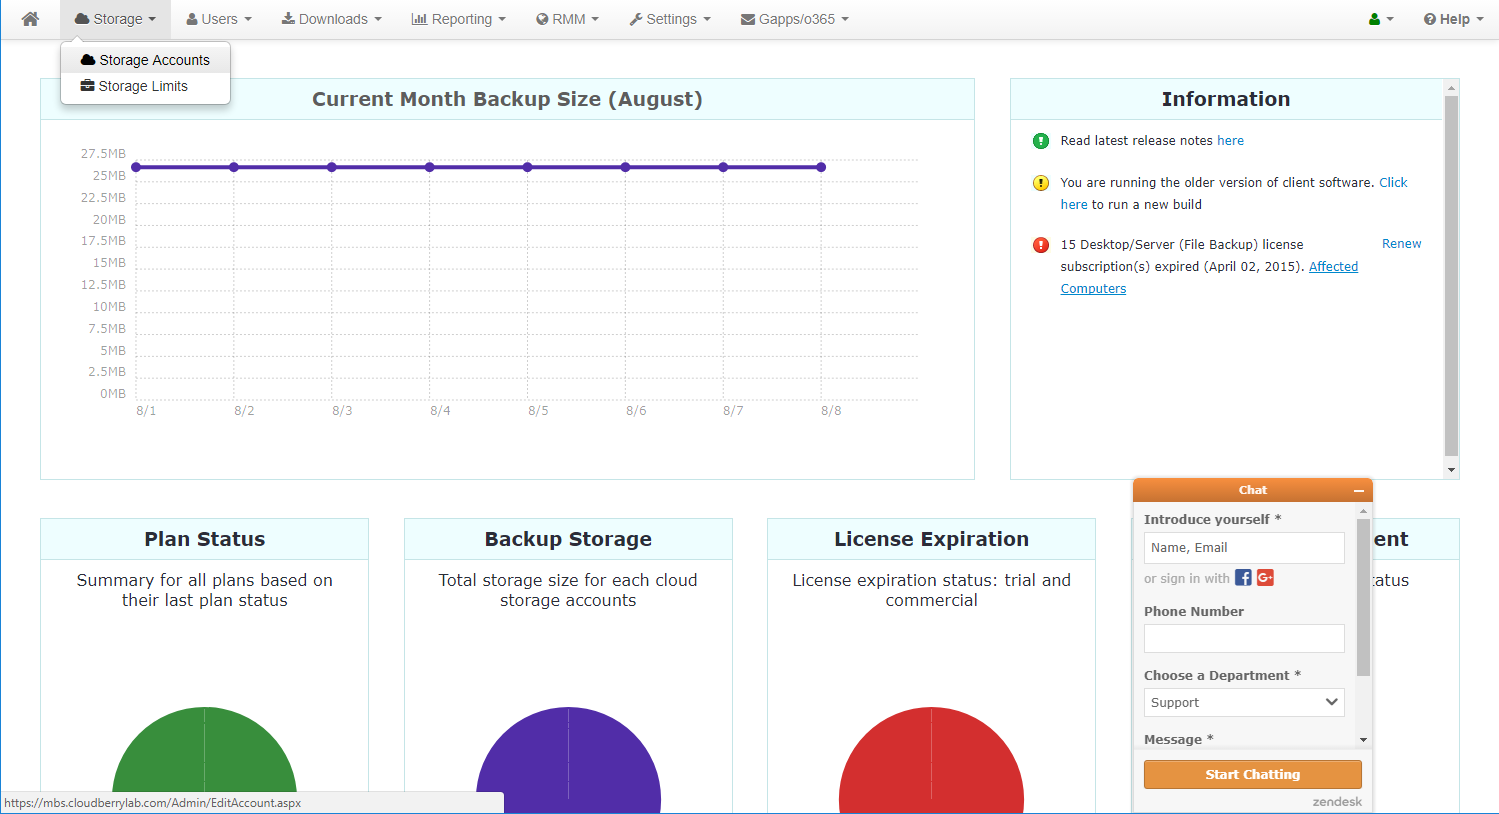Click the Plan Status heading
The width and height of the screenshot is (1499, 814).
pos(204,539)
